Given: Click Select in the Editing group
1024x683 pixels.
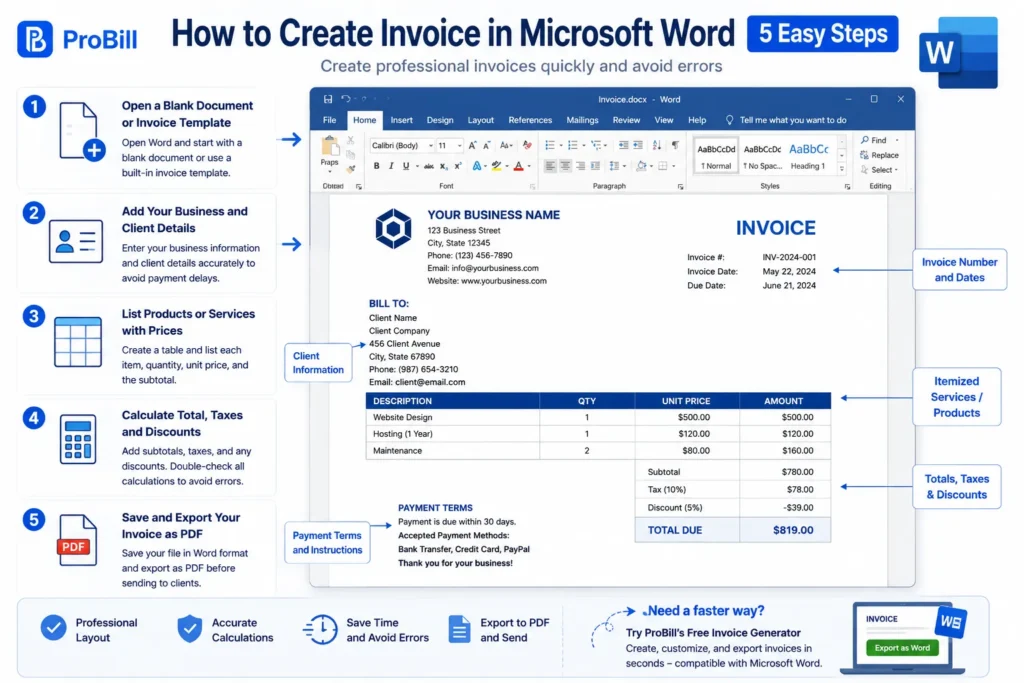Looking at the screenshot, I should click(879, 170).
